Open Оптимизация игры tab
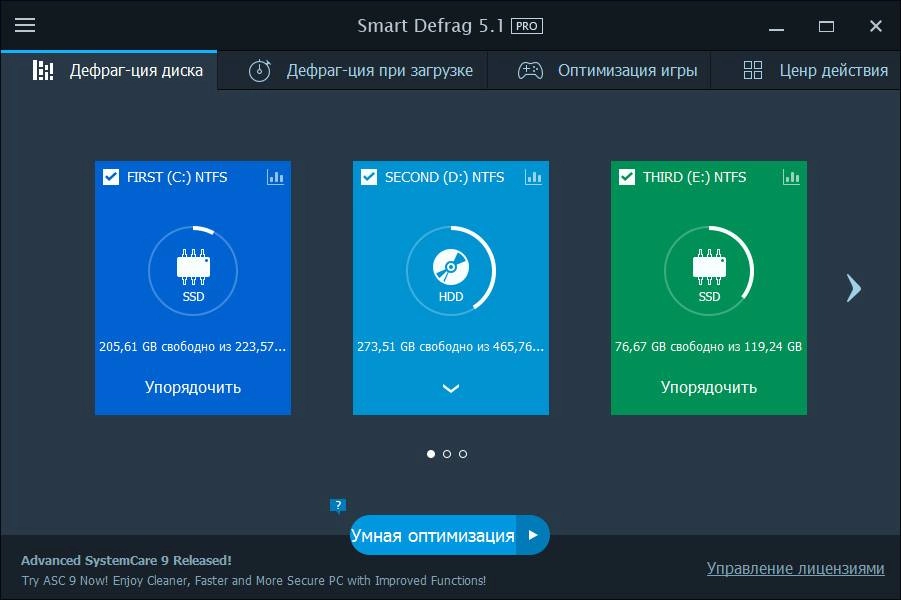The image size is (901, 600). click(599, 70)
